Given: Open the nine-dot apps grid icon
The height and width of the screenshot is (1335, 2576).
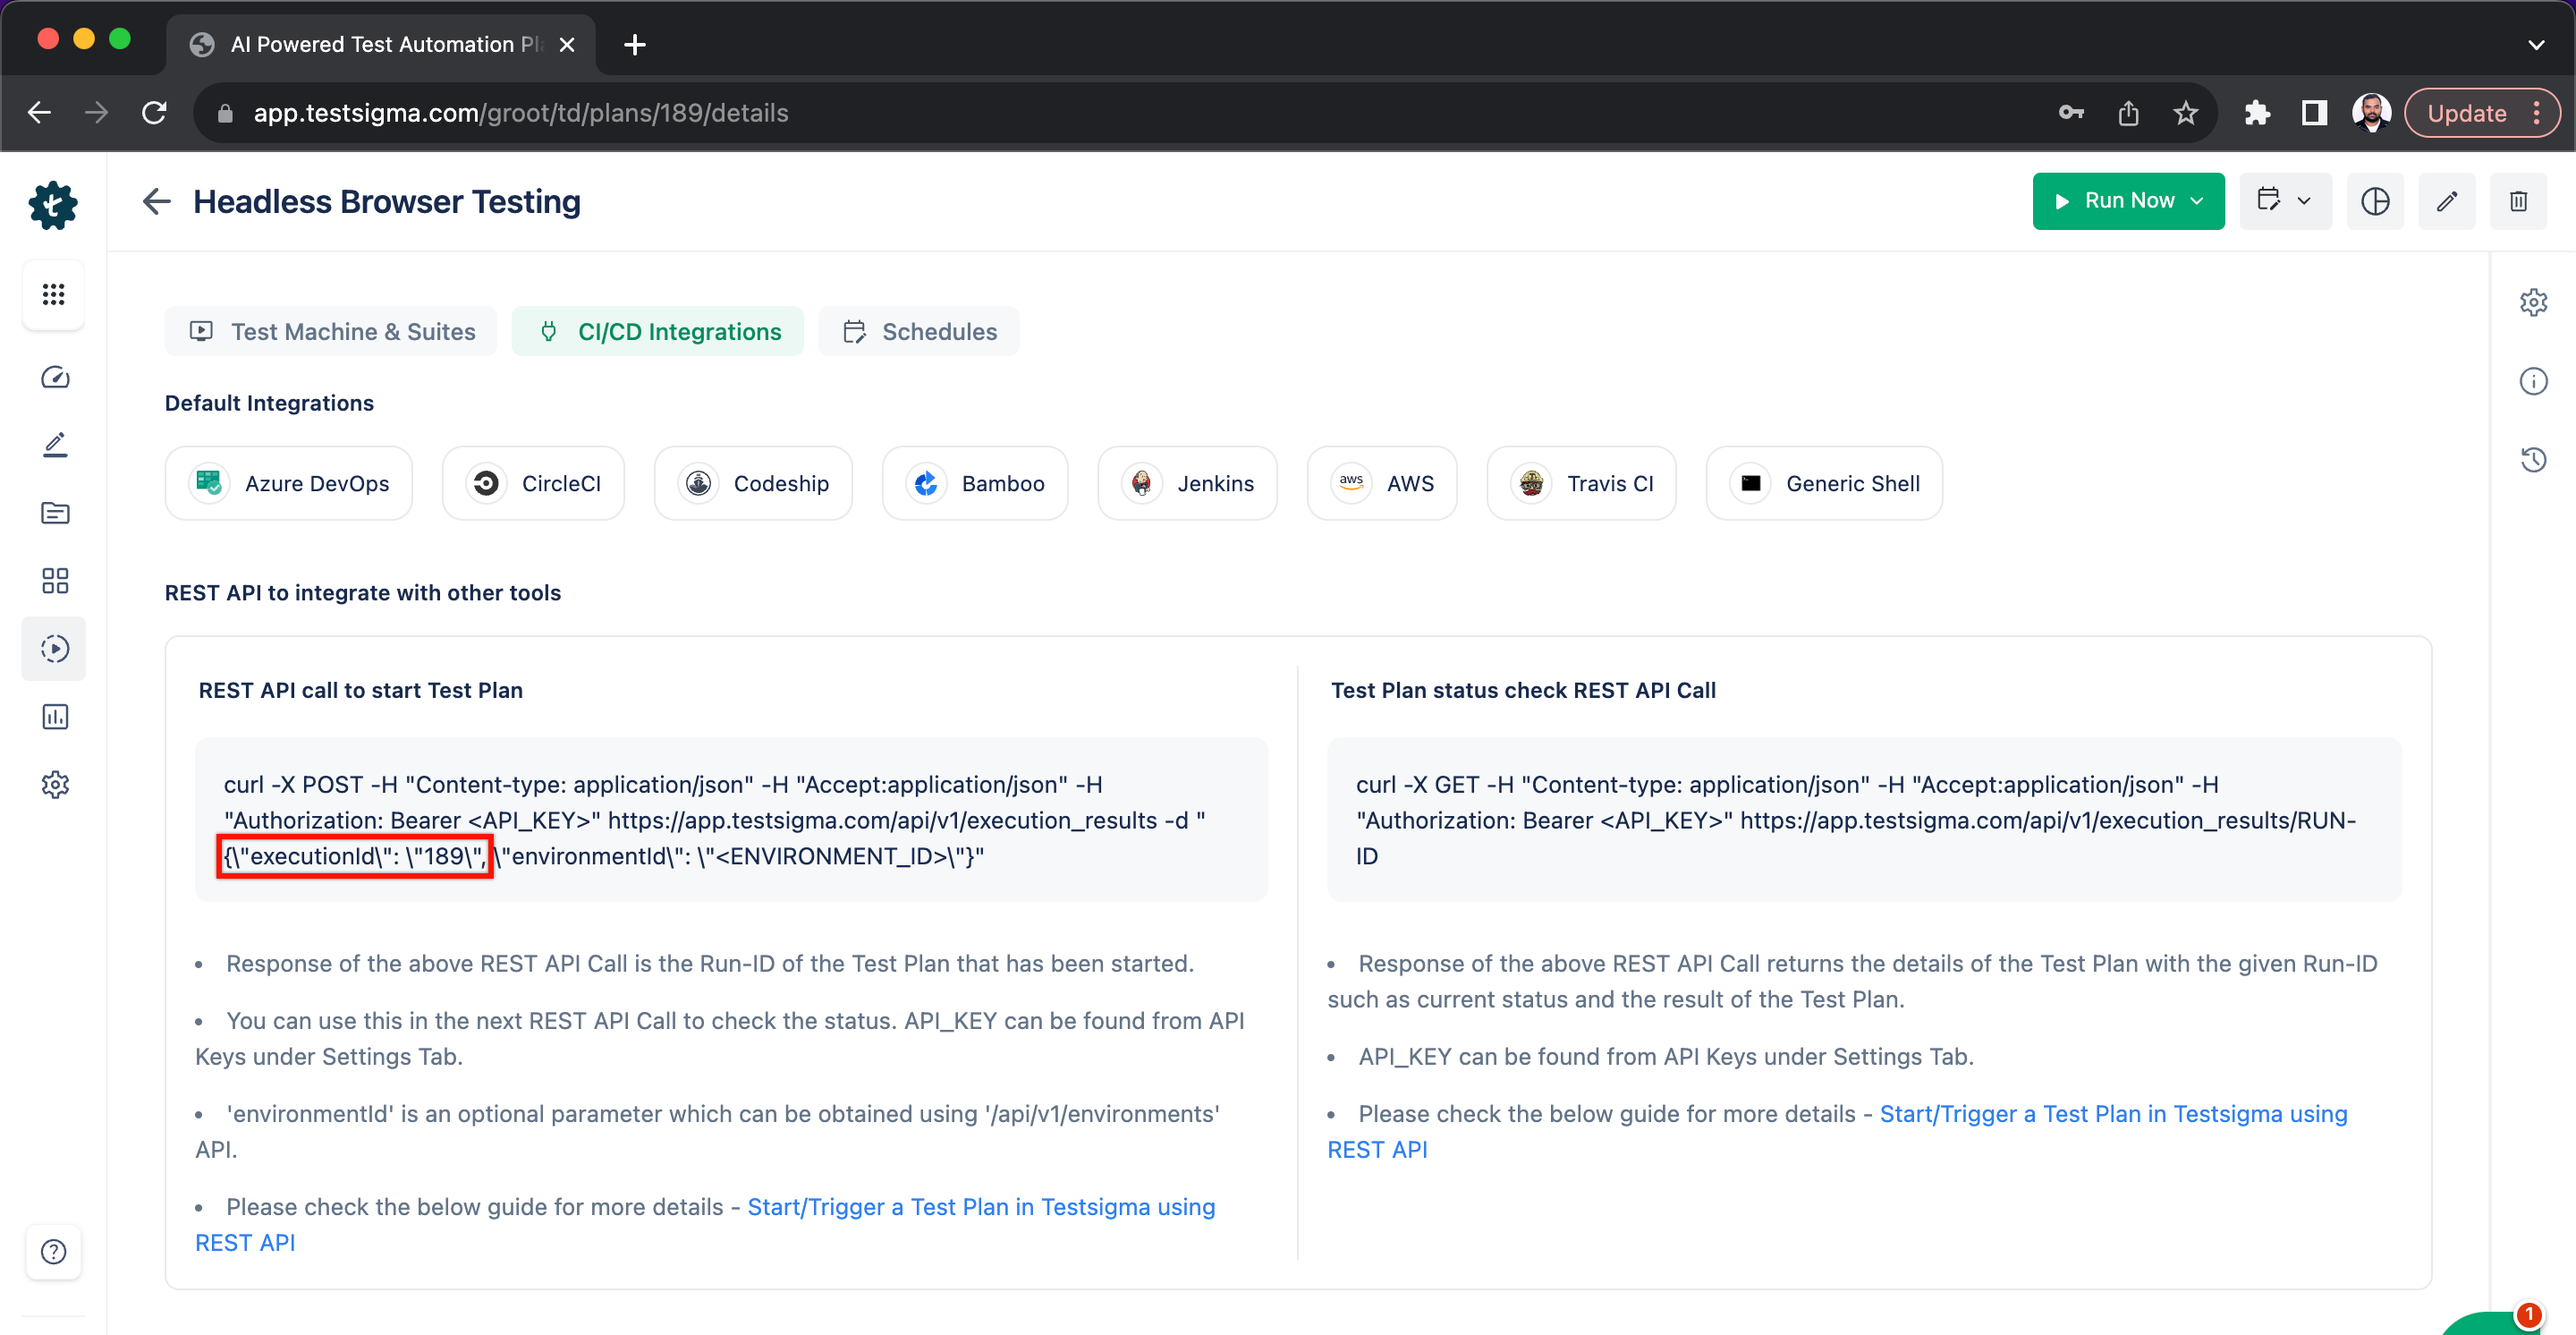Looking at the screenshot, I should 54,294.
